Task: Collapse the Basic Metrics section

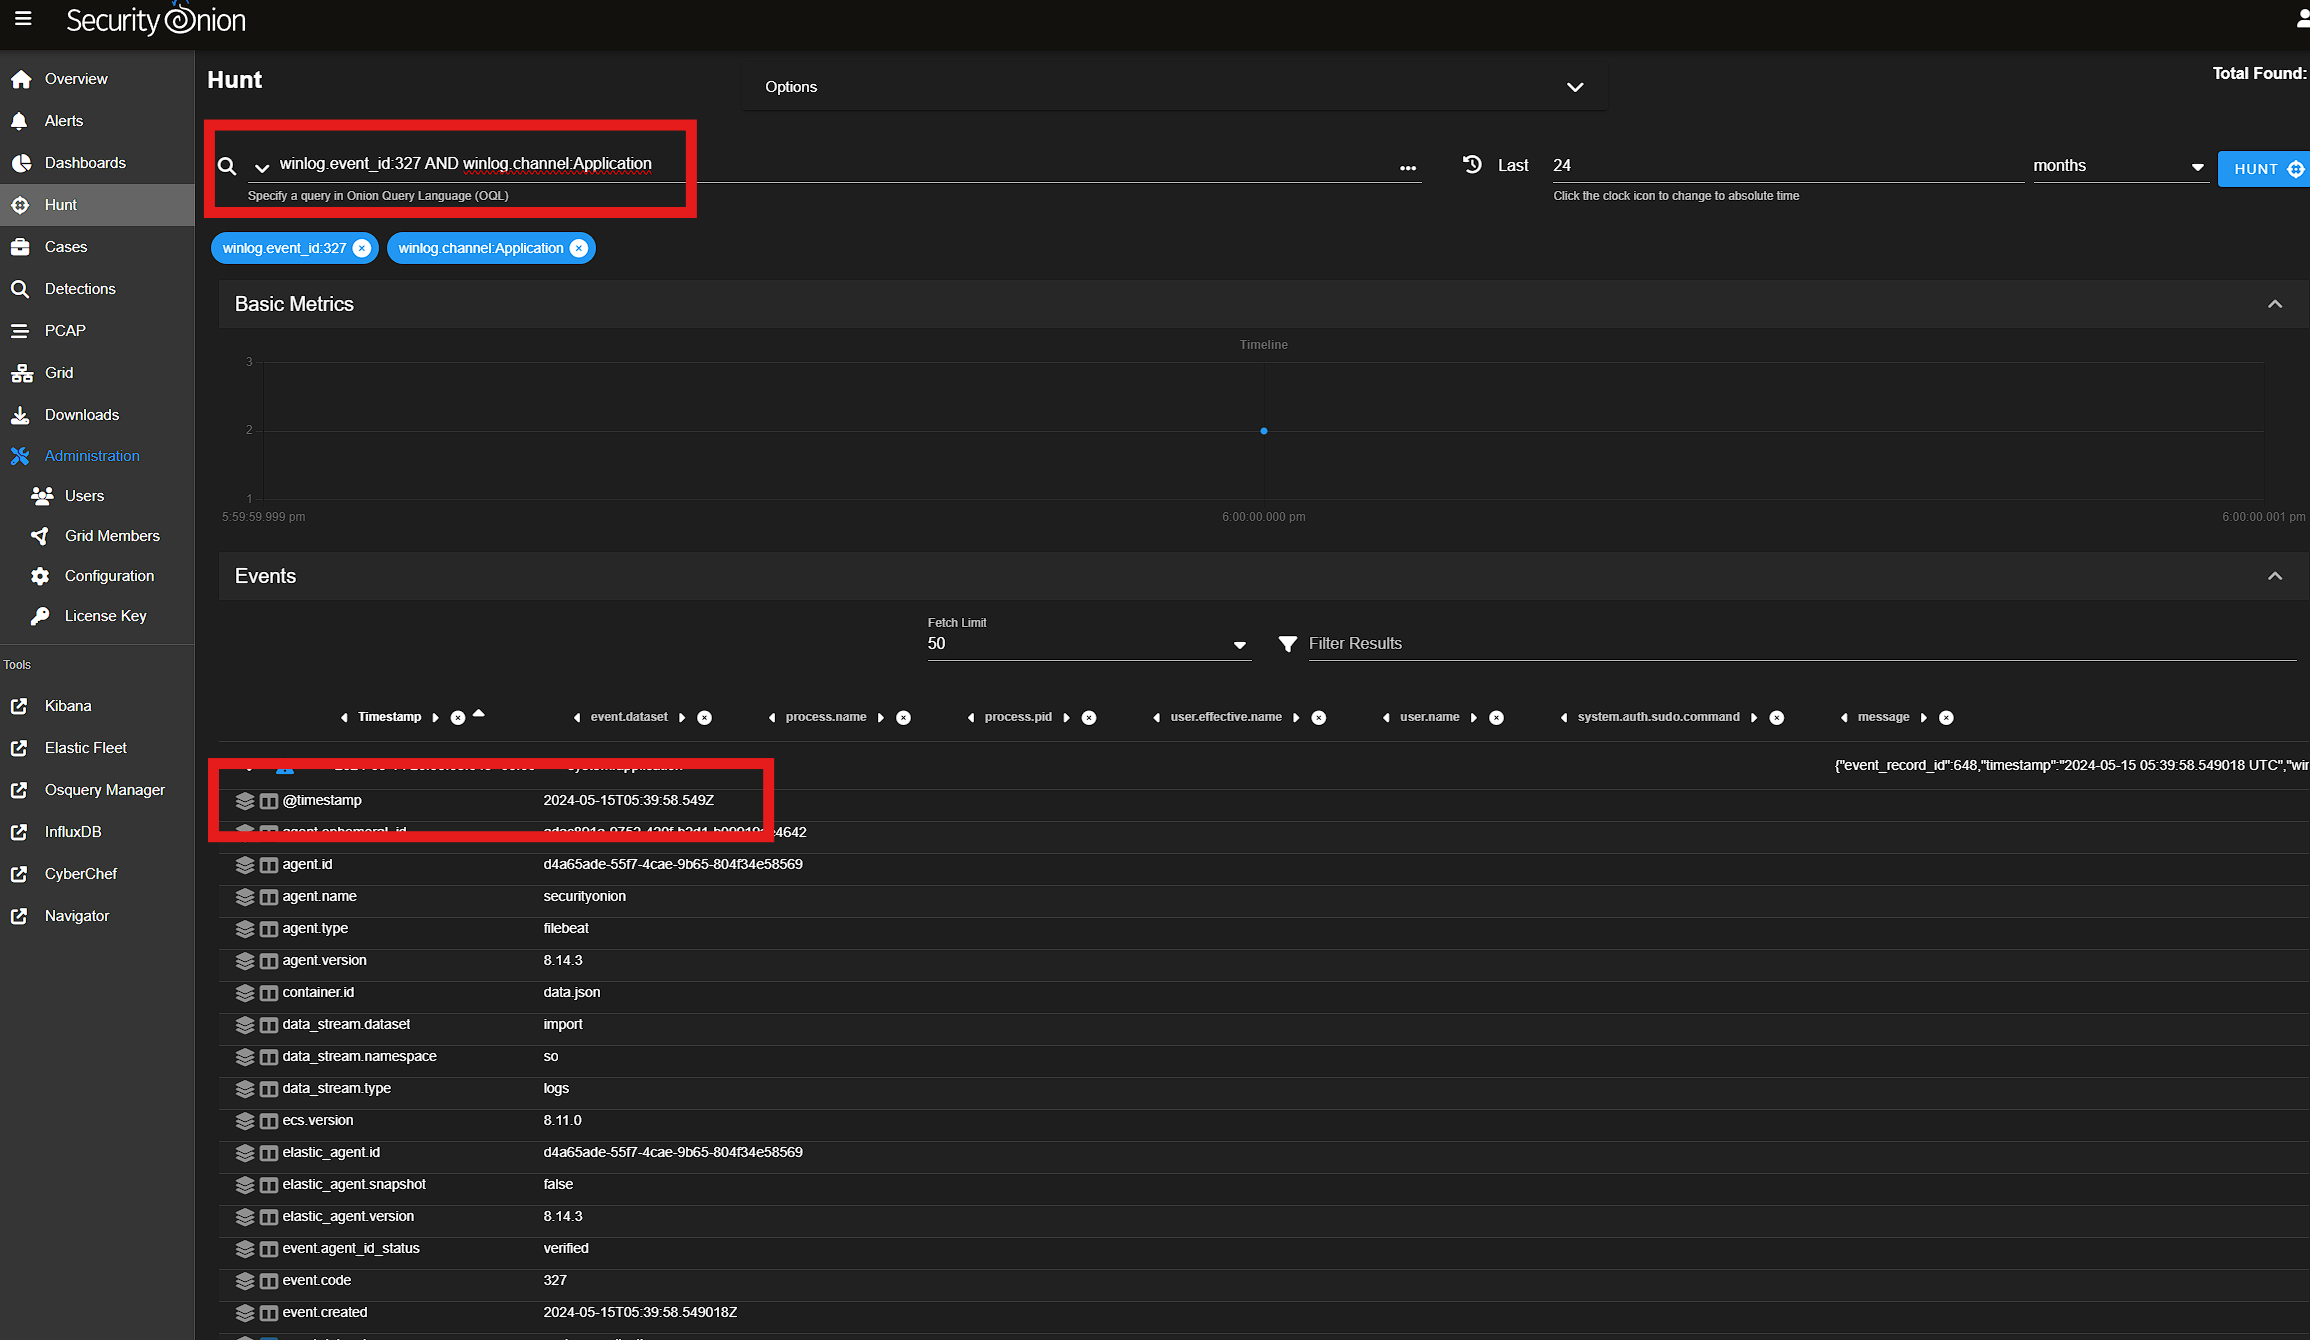Action: [2275, 304]
